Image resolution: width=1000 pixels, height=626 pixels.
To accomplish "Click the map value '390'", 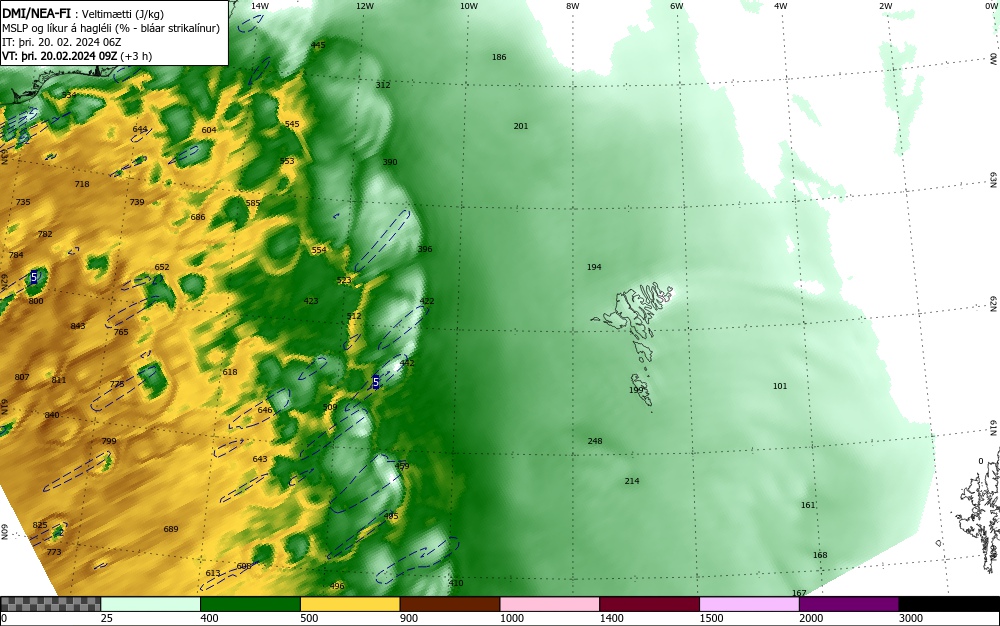I will [390, 163].
